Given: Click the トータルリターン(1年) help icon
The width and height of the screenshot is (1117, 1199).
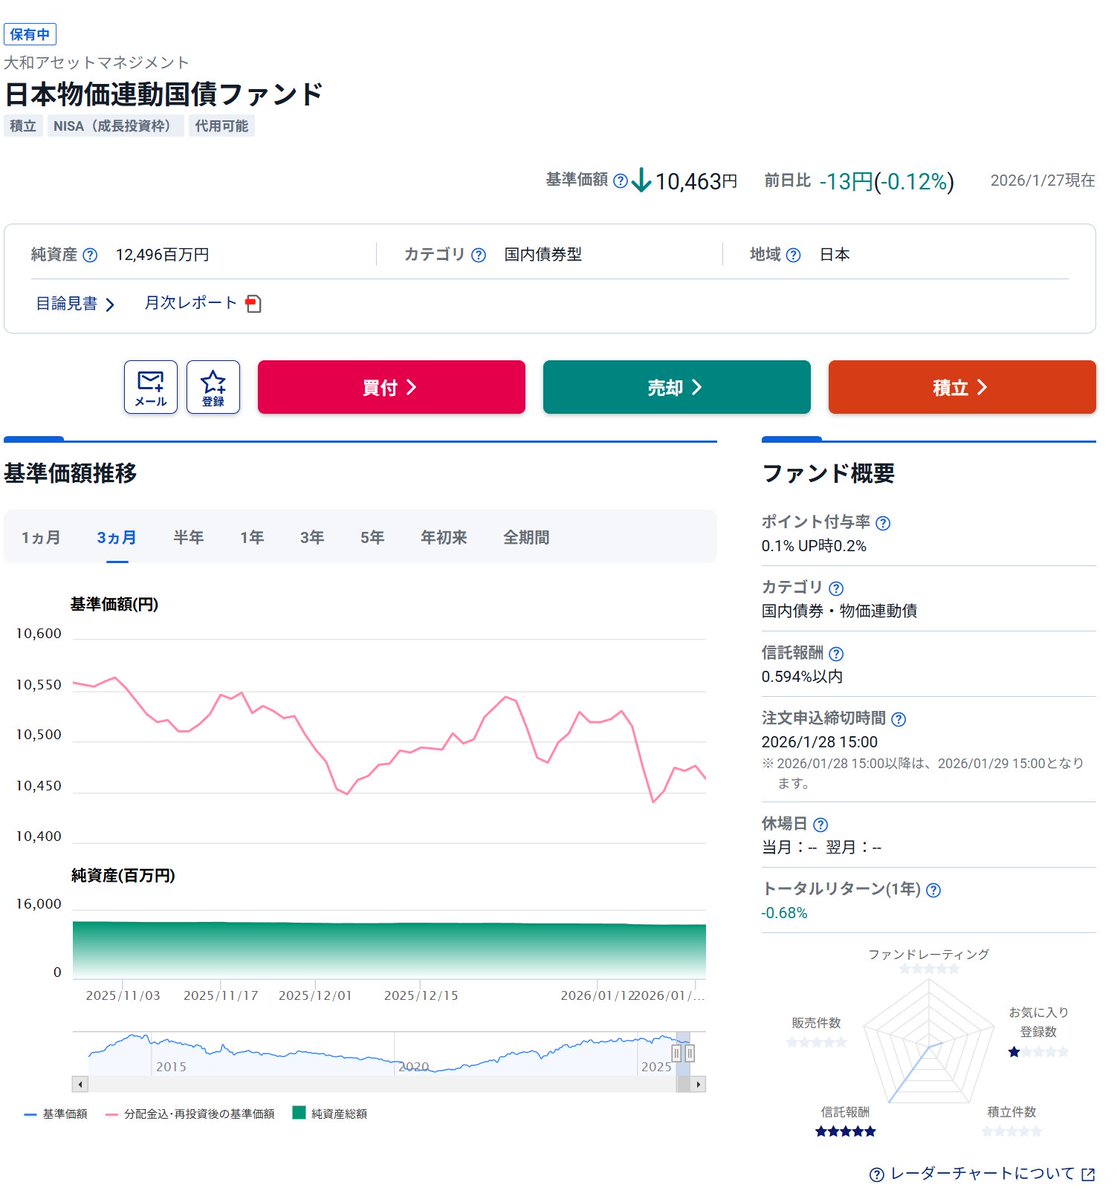Looking at the screenshot, I should coord(934,890).
